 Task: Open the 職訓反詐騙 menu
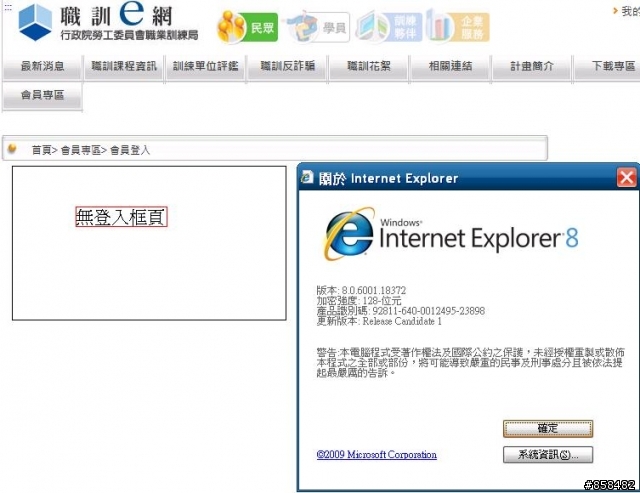pyautogui.click(x=287, y=67)
